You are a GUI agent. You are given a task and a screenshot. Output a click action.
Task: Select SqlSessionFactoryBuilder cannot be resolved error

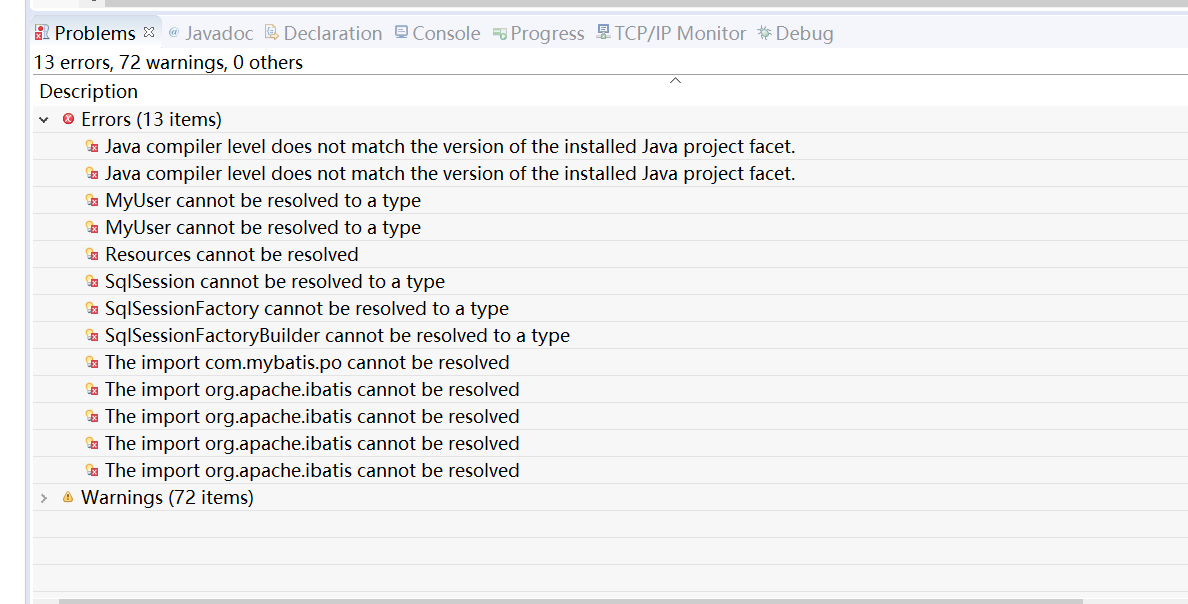(x=337, y=335)
